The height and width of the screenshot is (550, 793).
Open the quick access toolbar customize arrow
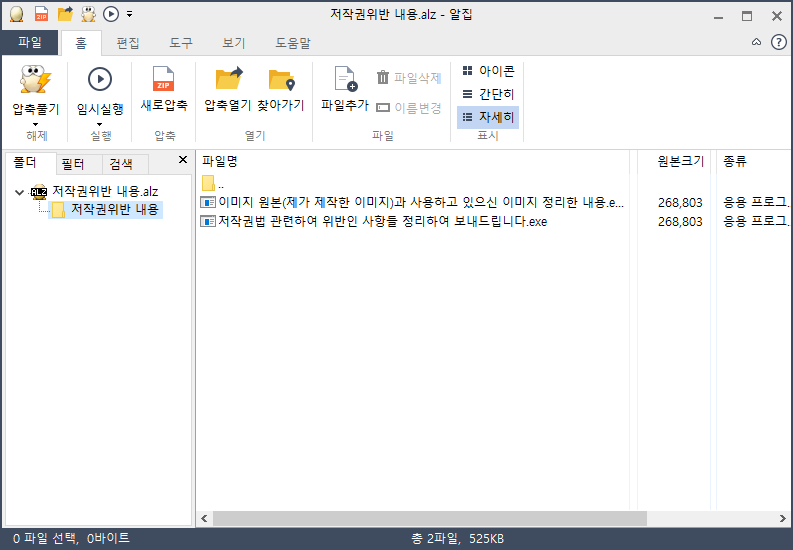click(129, 14)
